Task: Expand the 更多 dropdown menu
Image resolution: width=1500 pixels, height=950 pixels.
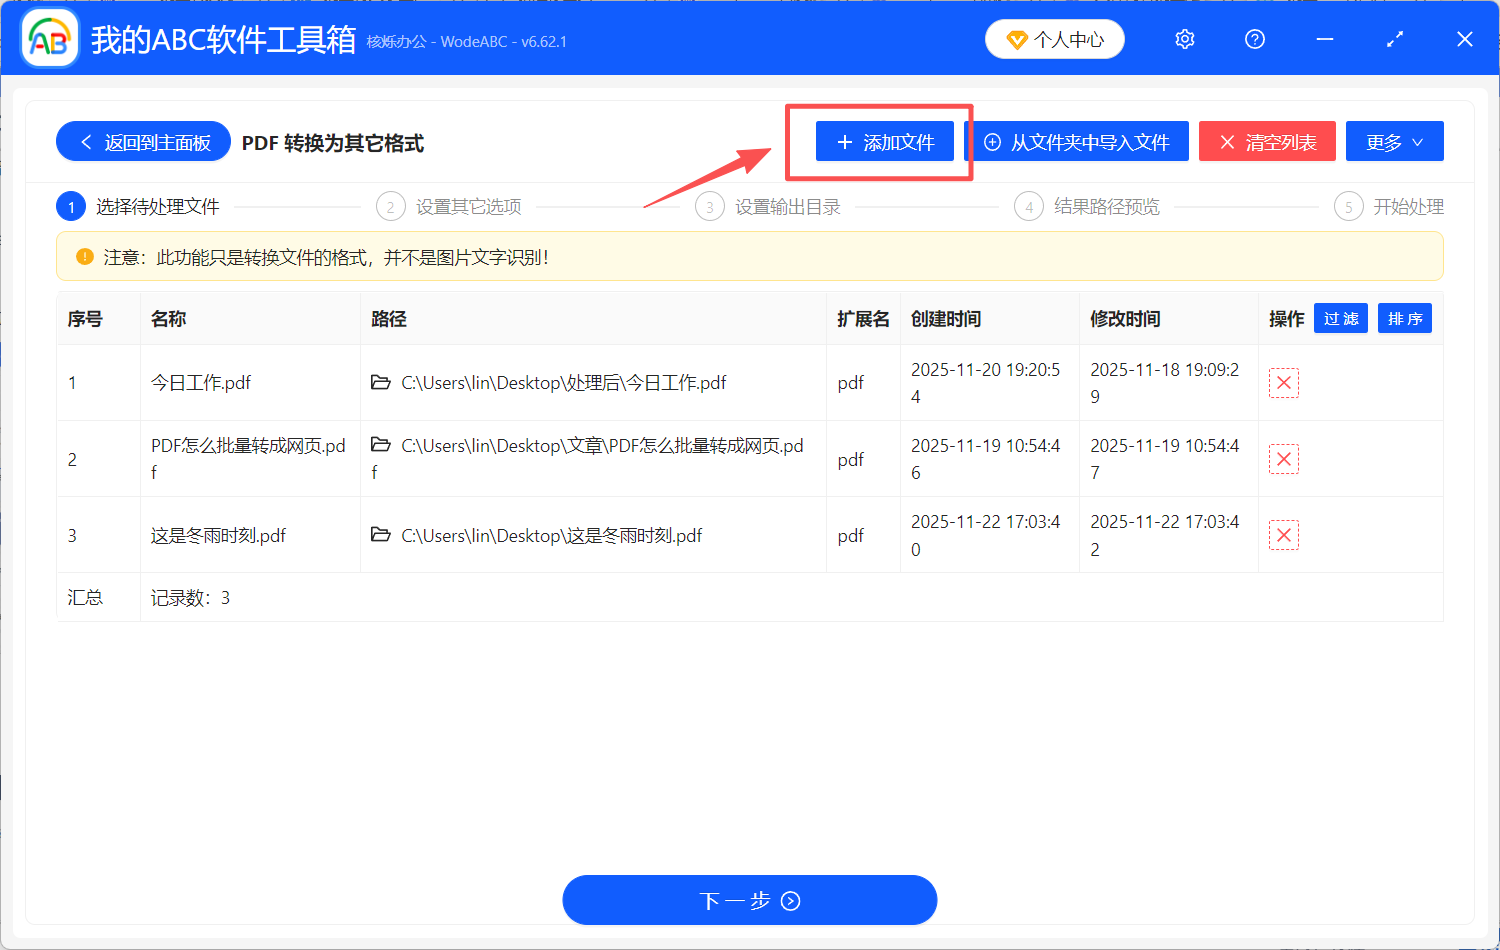Action: (x=1394, y=141)
